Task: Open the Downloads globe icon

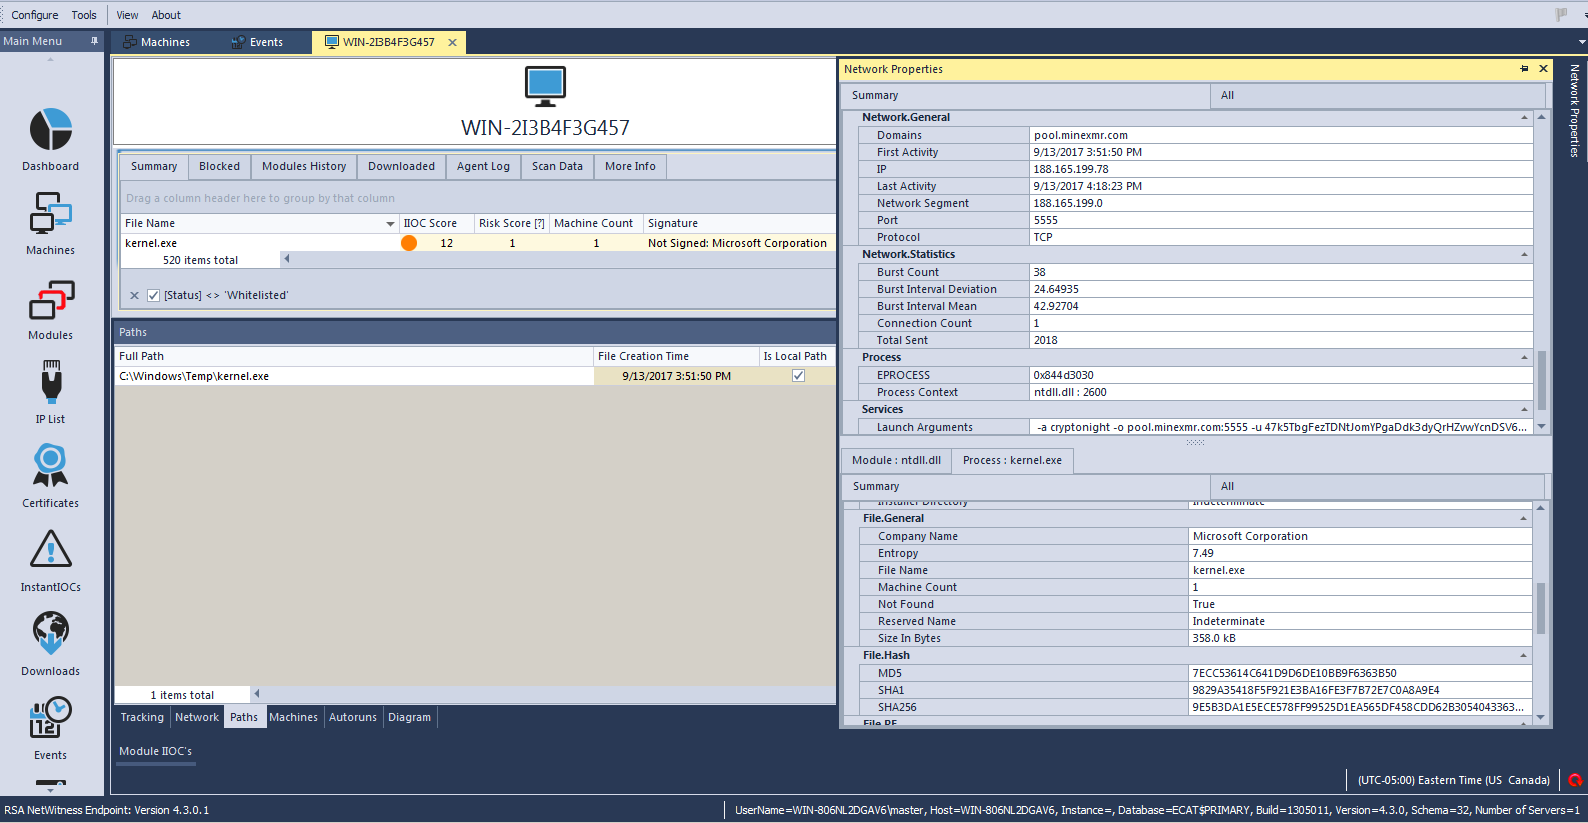Action: point(51,635)
